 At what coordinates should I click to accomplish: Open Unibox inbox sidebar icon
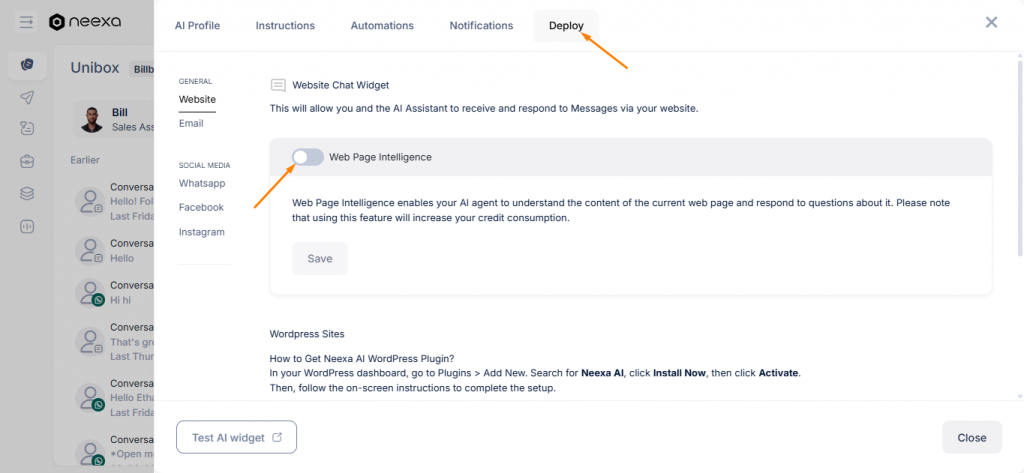(27, 65)
